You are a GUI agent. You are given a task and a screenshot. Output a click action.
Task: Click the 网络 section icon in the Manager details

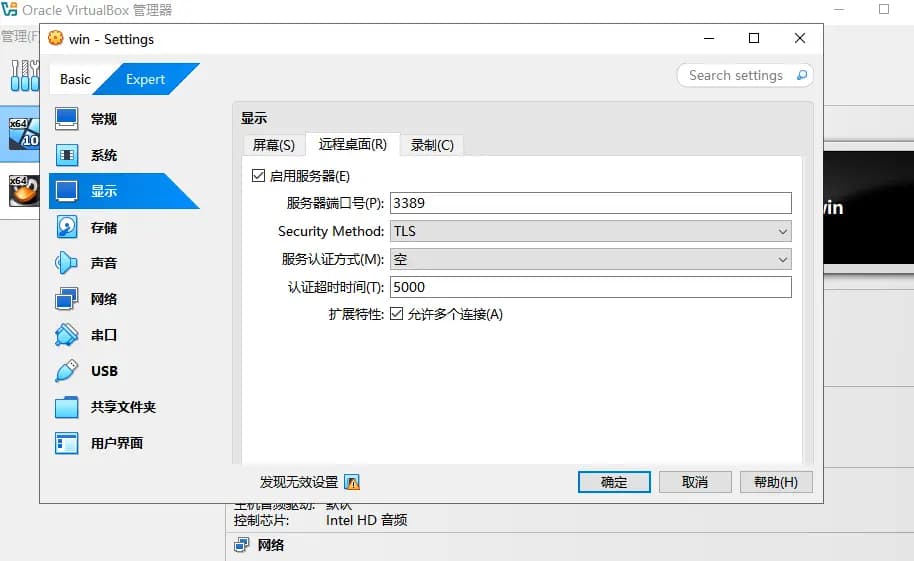tap(241, 545)
